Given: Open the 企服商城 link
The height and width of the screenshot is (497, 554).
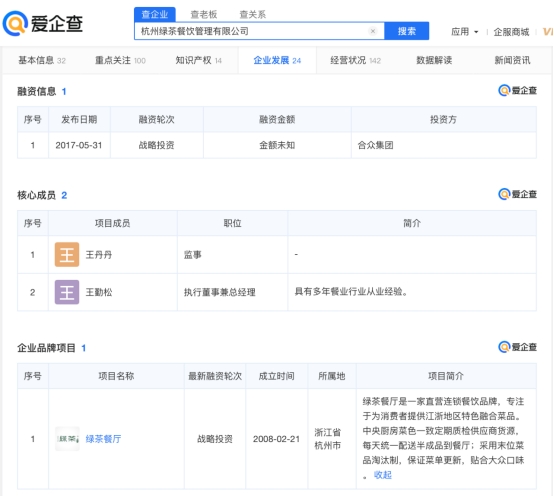Looking at the screenshot, I should (511, 32).
